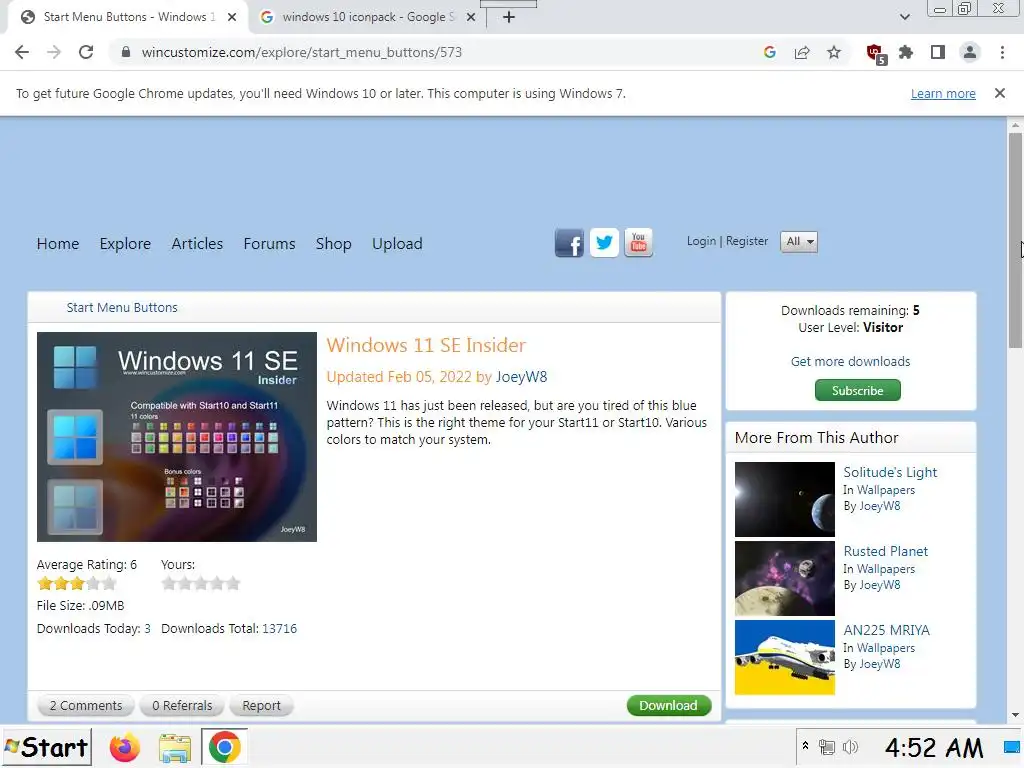Click the Chrome taskbar icon
This screenshot has height=768, width=1024.
[225, 747]
